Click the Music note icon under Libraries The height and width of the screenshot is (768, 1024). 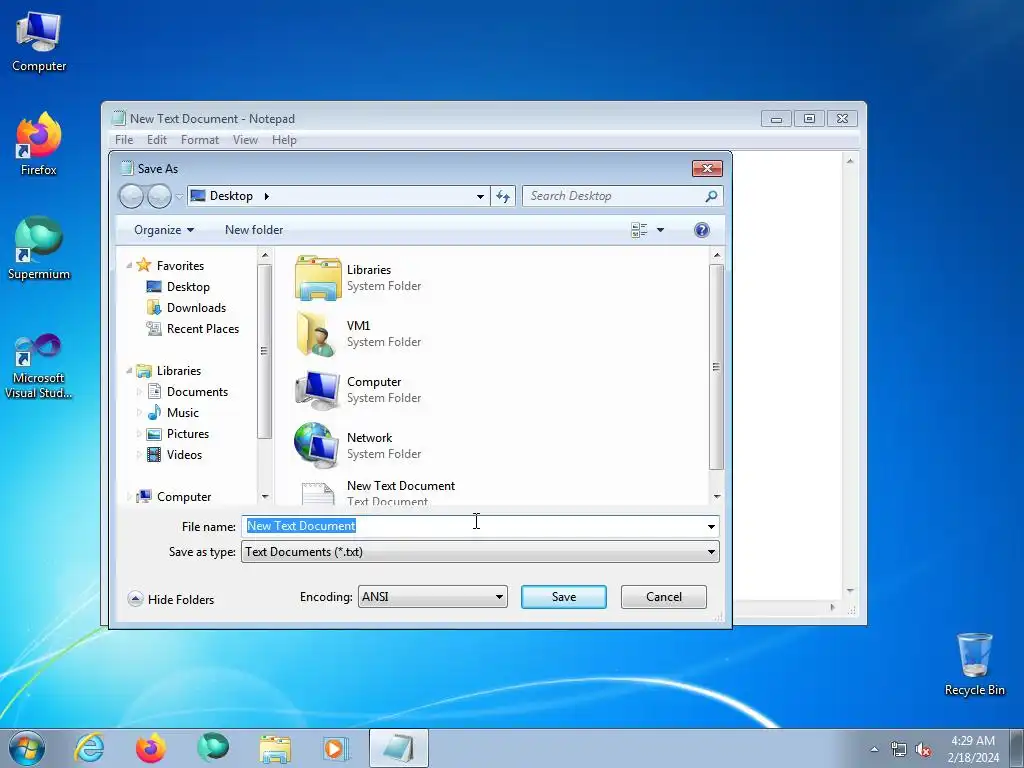point(154,412)
